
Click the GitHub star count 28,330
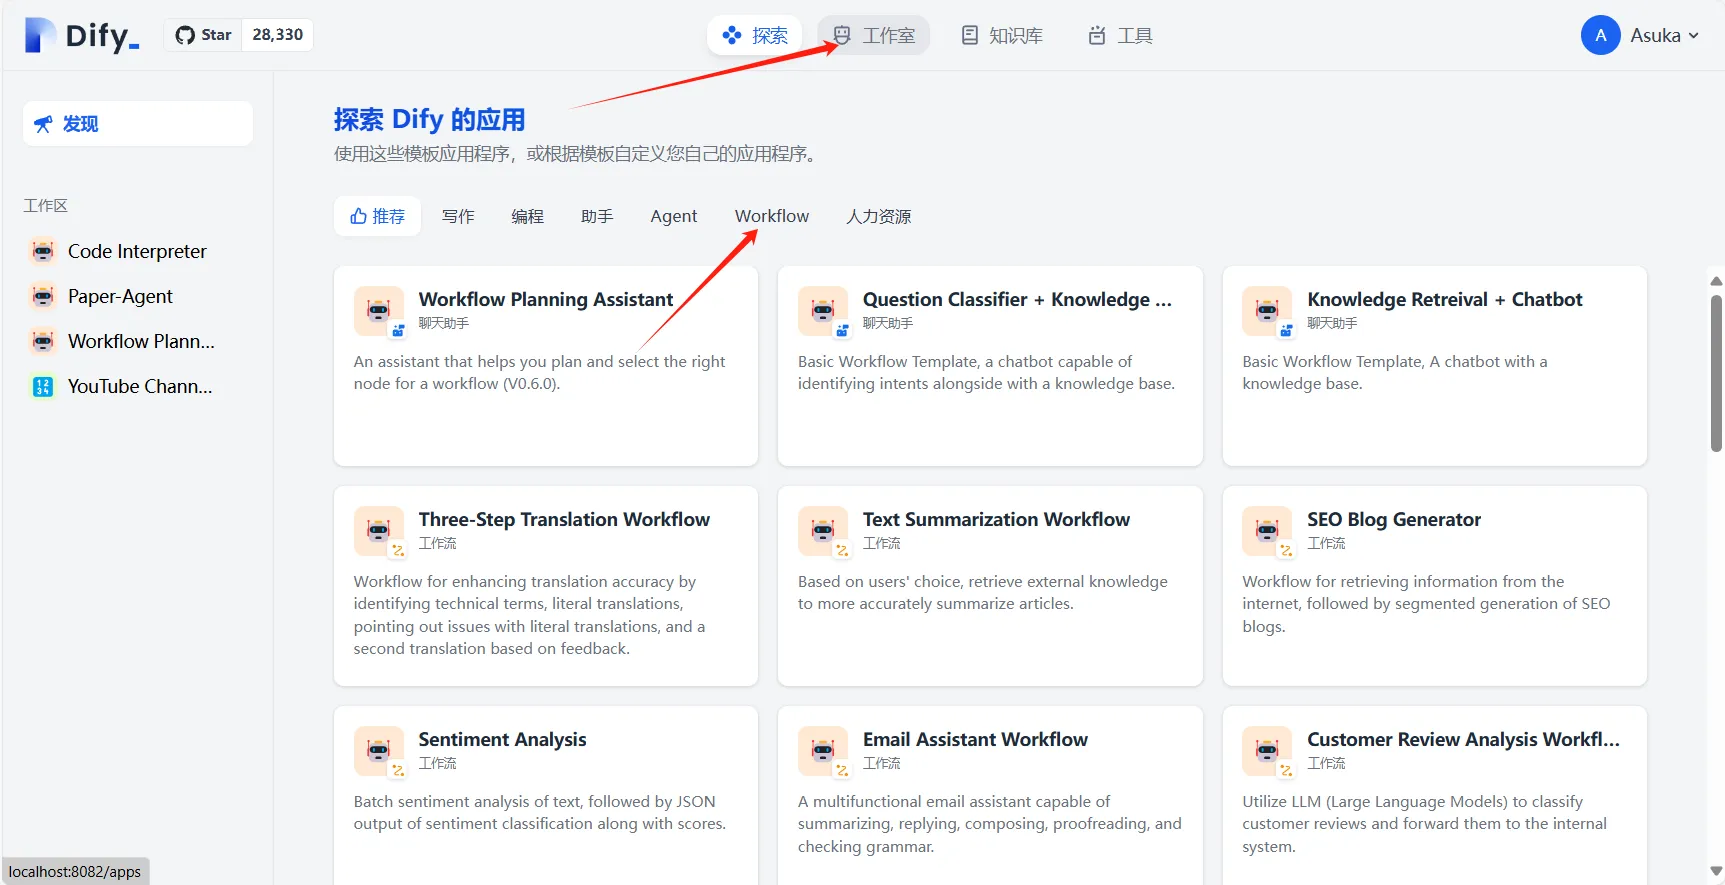pos(278,35)
